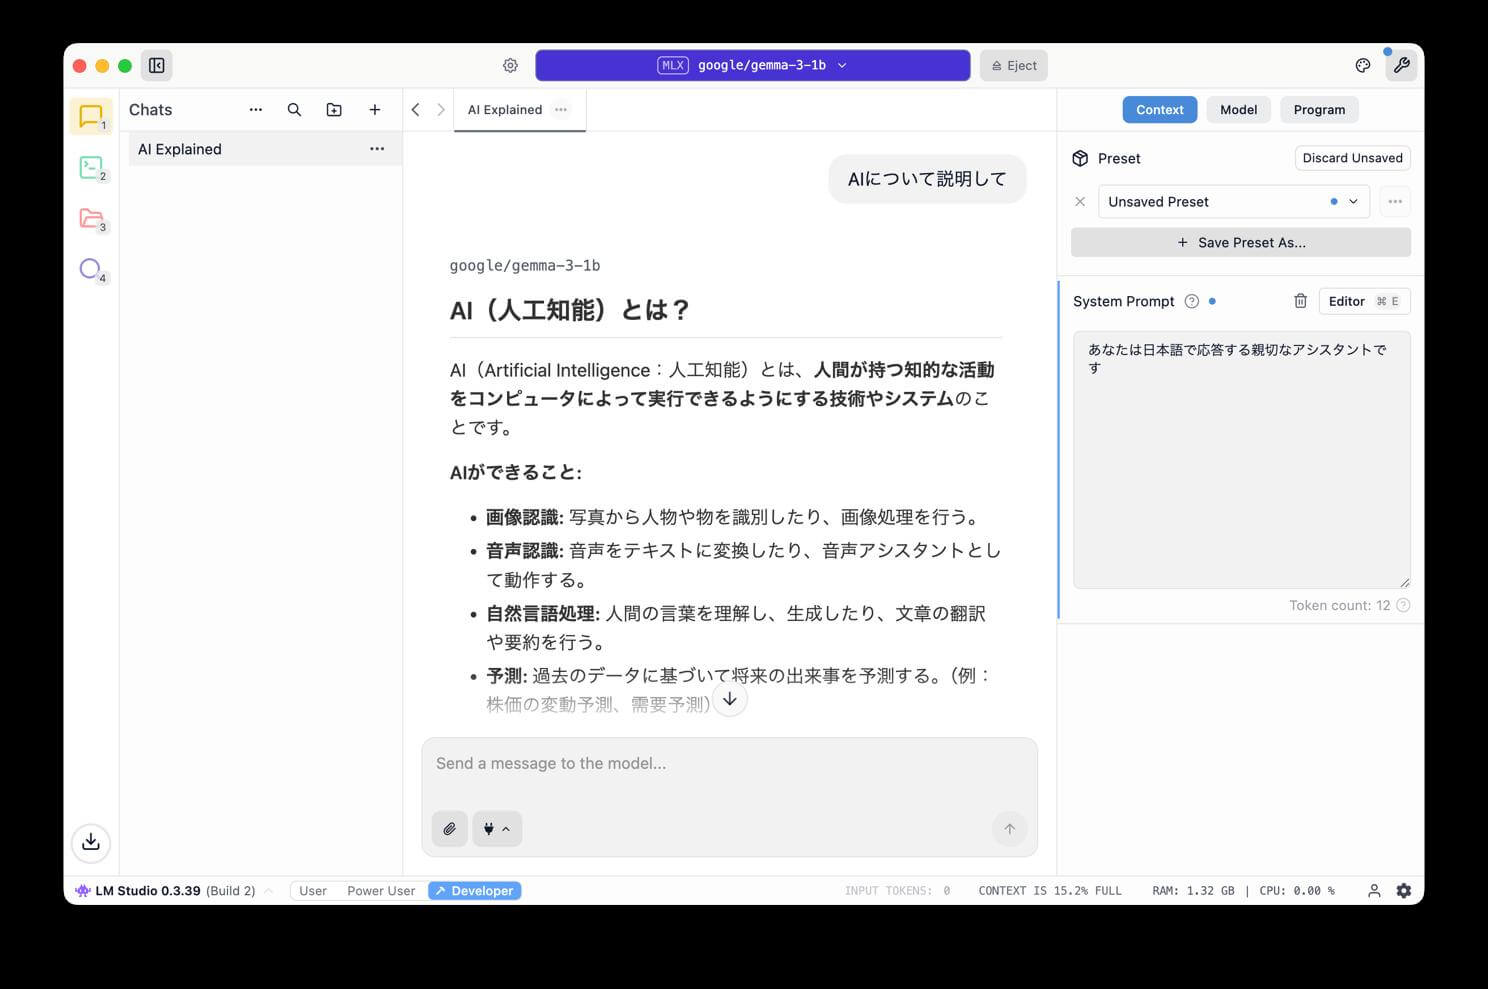Screen dimensions: 1488x989
Task: Open the Discover magnifier sidebar icon
Action: coord(91,269)
